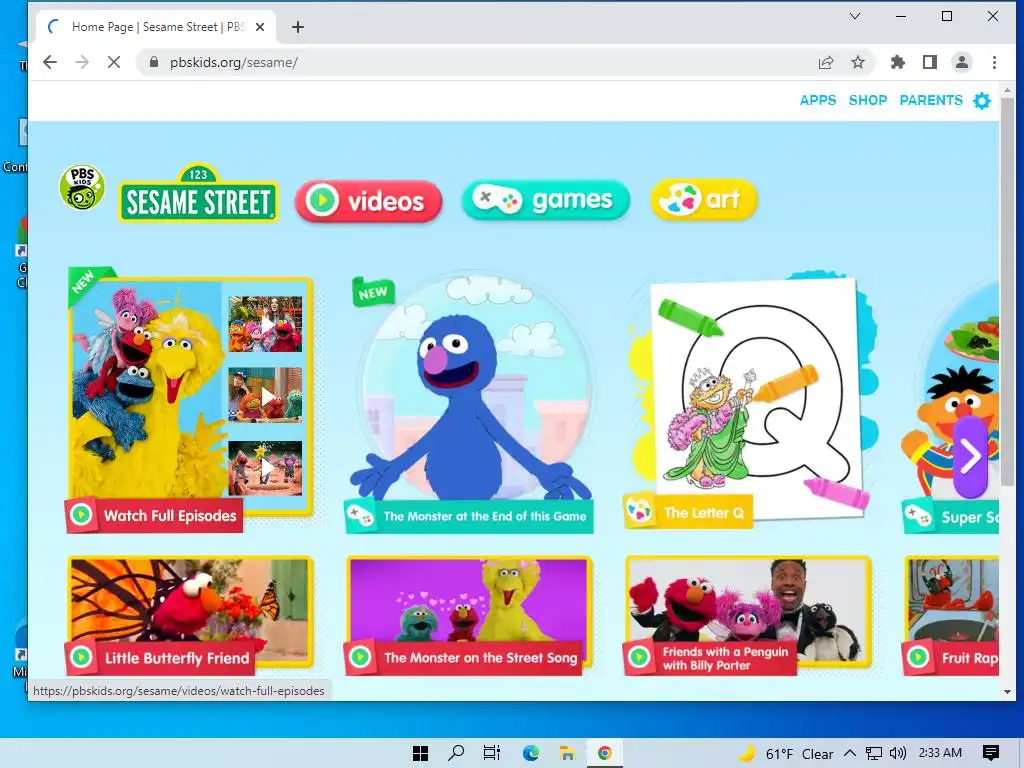Bookmark this page with star icon

tap(857, 62)
